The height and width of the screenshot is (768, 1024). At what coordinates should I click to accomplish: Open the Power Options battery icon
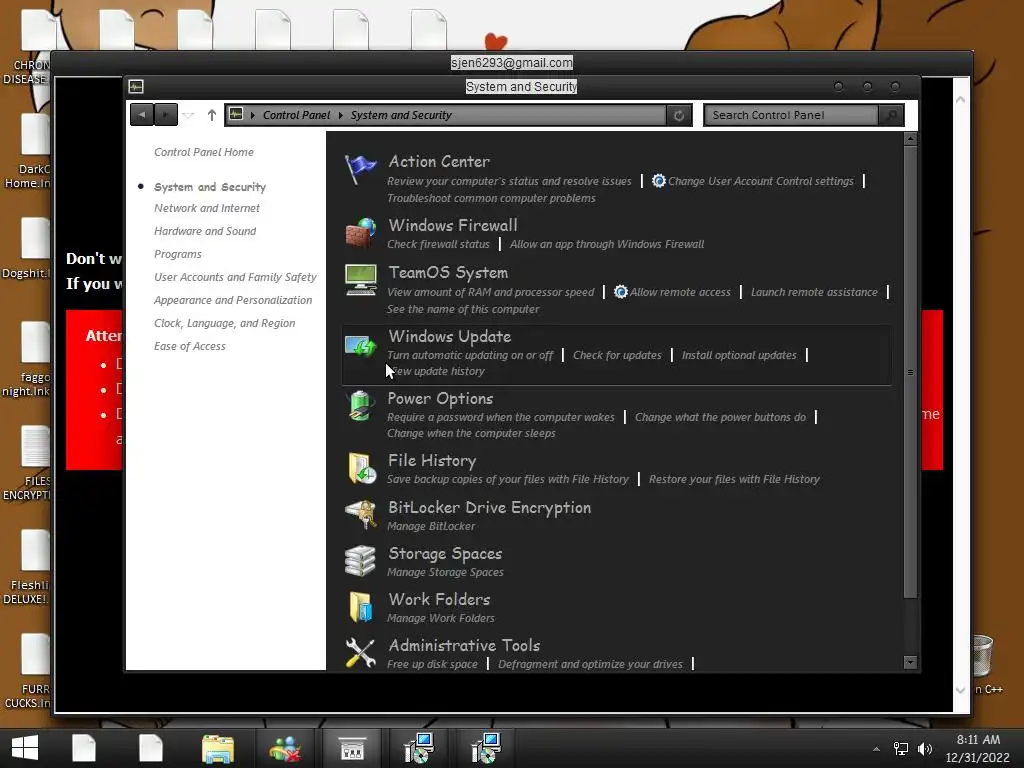pyautogui.click(x=360, y=406)
